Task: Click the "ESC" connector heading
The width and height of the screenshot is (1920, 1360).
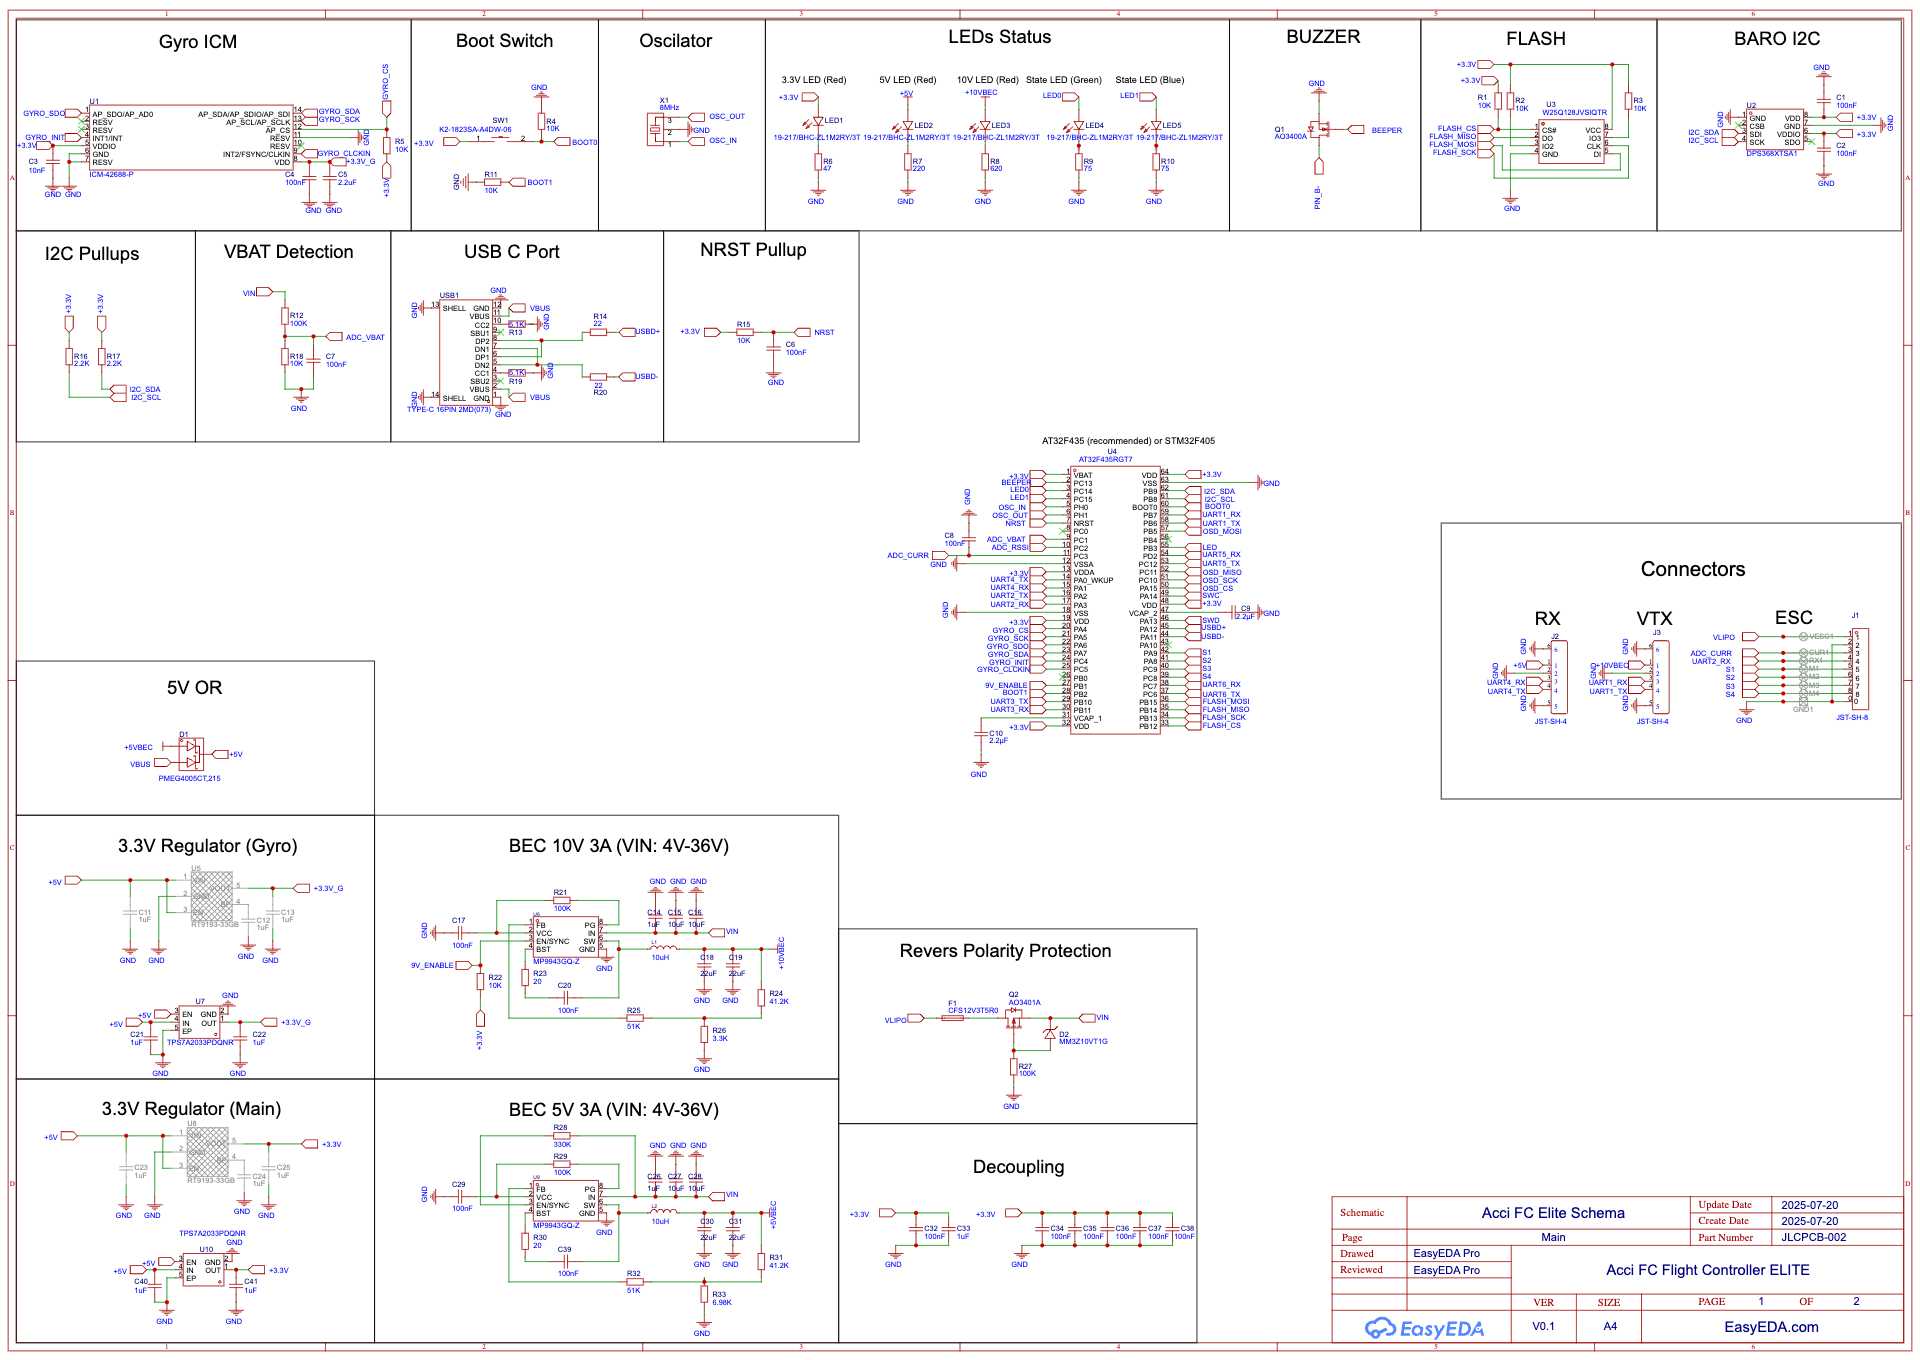Action: [x=1793, y=618]
